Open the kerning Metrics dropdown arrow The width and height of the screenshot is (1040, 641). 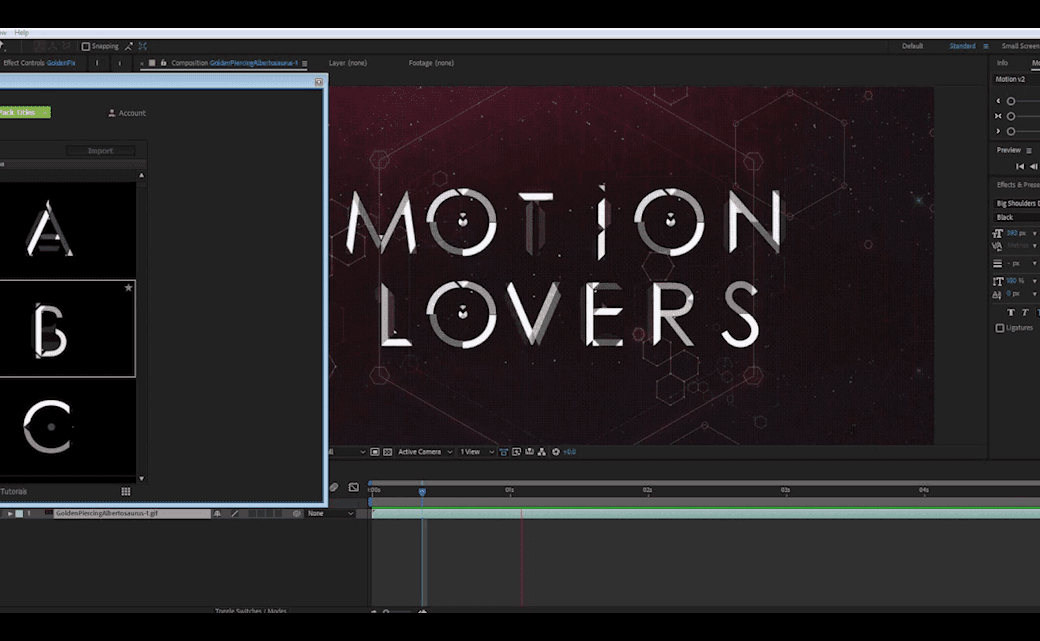tap(1035, 246)
